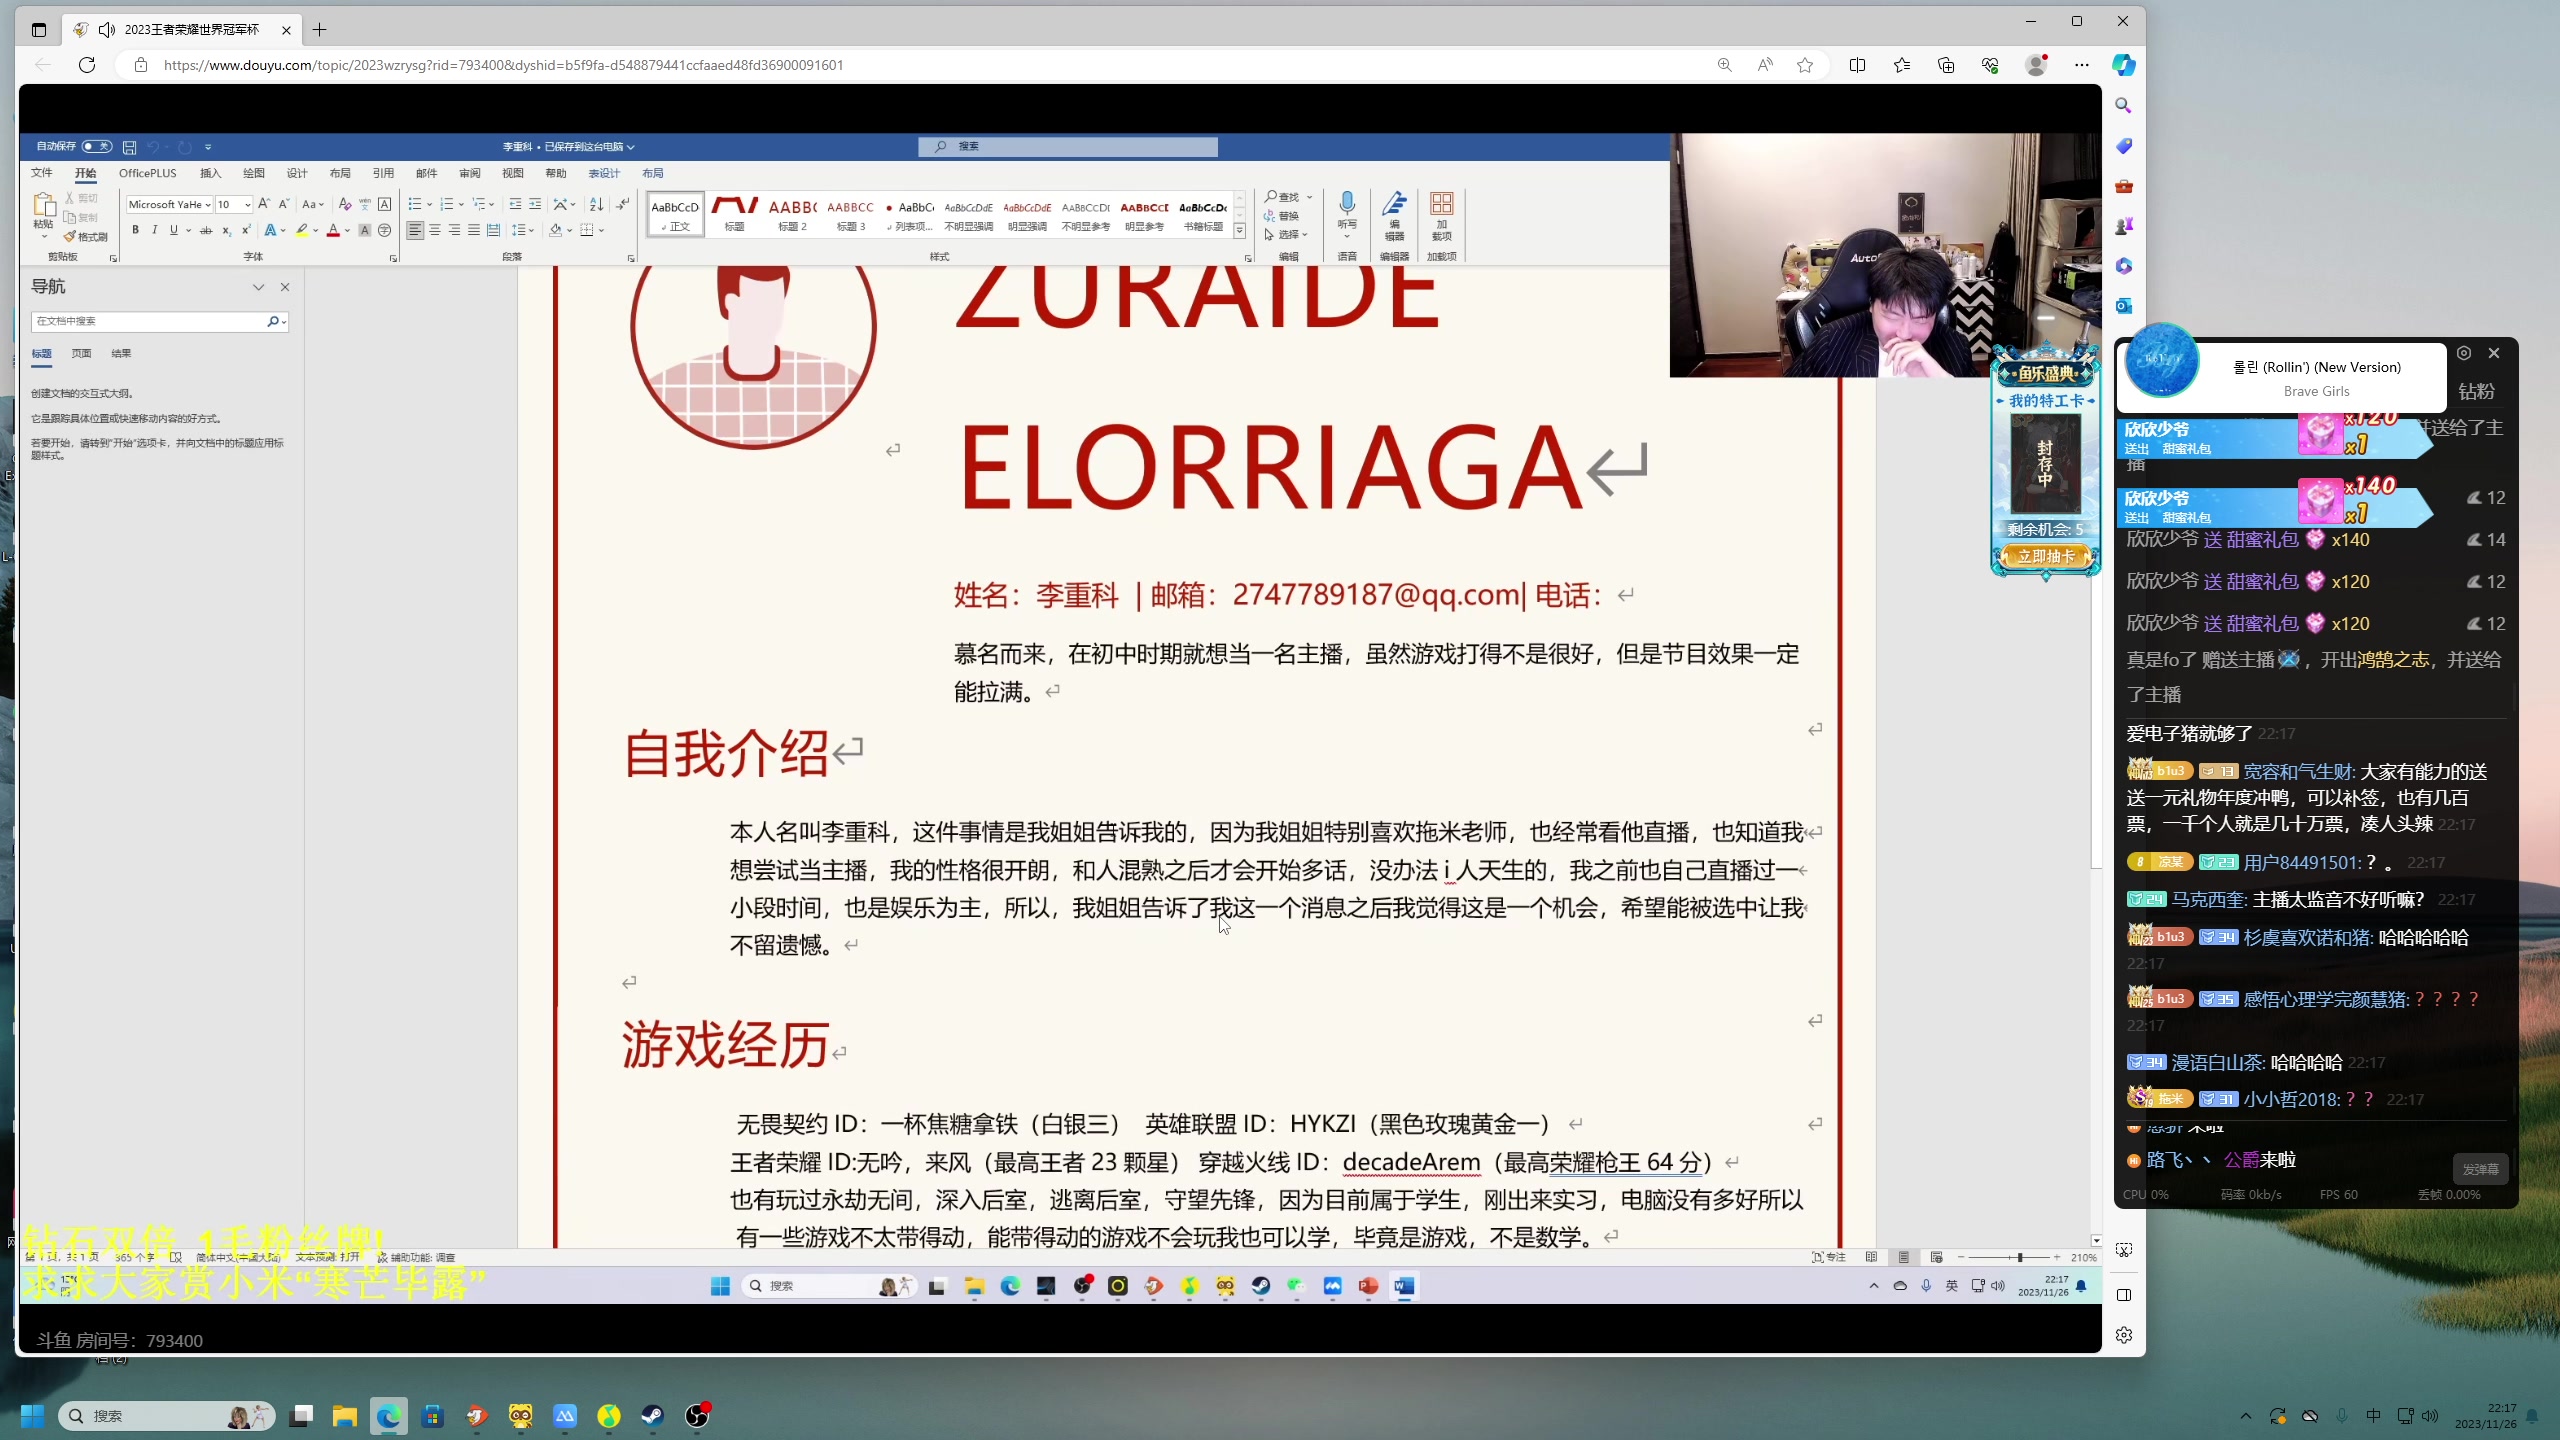Switch to the 插入 ribbon tab
Viewport: 2560px width, 1440px height.
[210, 173]
